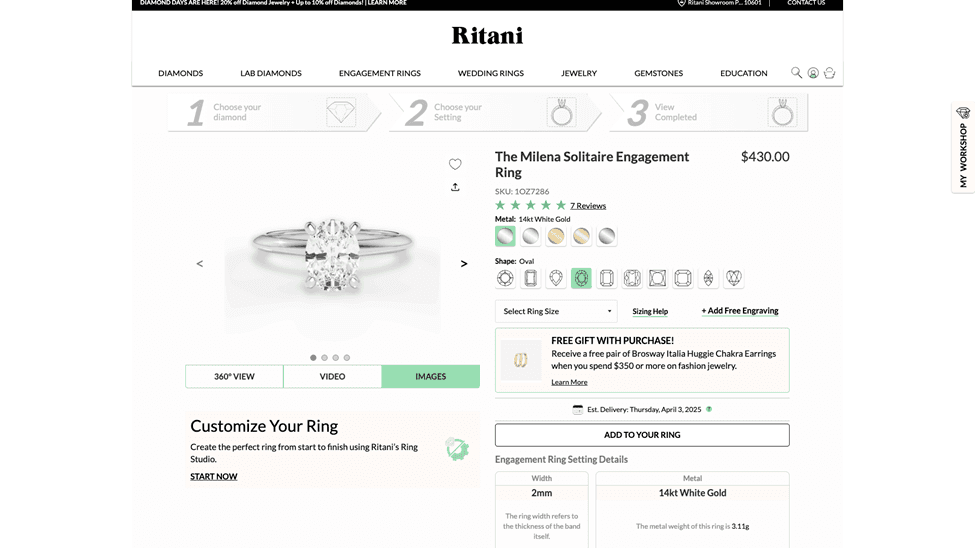Open the Engagement Rings menu
Image resolution: width=975 pixels, height=548 pixels.
(380, 73)
